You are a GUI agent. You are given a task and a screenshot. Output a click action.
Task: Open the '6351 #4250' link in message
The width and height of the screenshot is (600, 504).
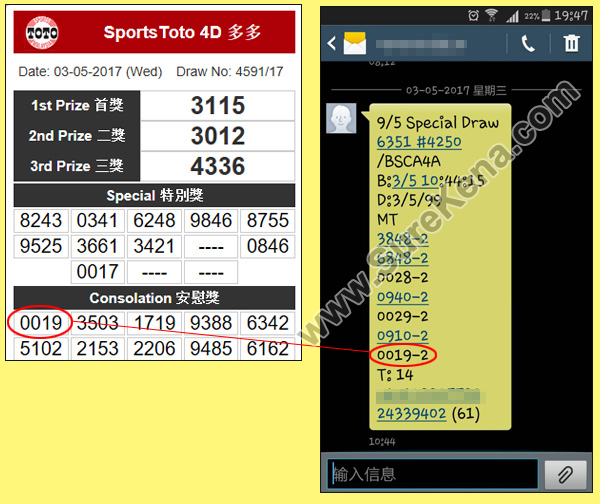[x=419, y=142]
